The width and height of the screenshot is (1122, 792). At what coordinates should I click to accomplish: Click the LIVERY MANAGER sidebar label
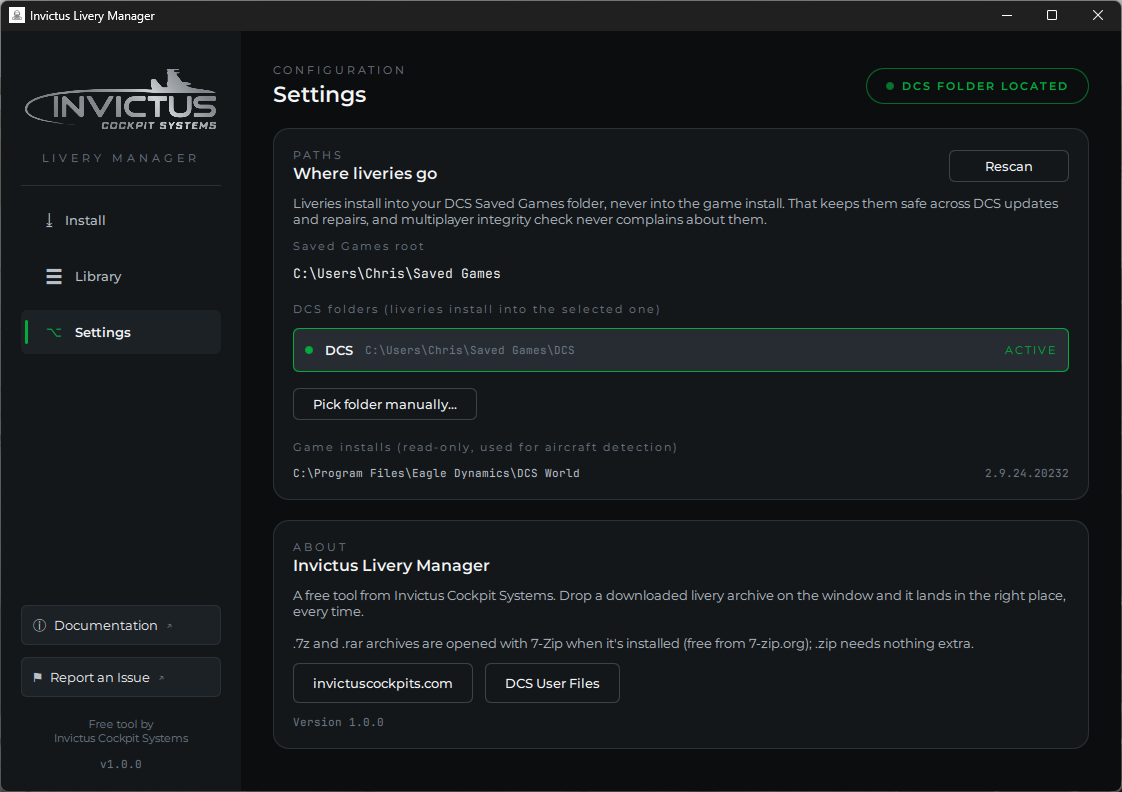(x=120, y=158)
